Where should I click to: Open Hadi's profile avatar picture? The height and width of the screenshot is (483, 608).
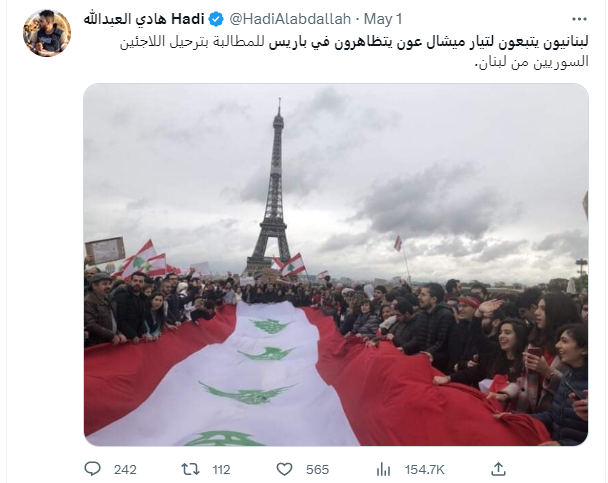[x=47, y=33]
